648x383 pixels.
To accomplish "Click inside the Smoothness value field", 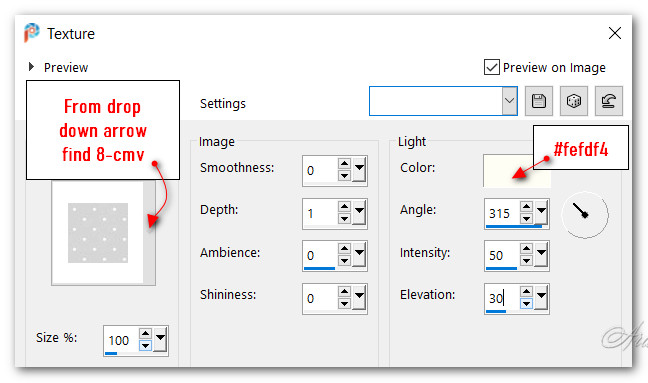I will (320, 170).
